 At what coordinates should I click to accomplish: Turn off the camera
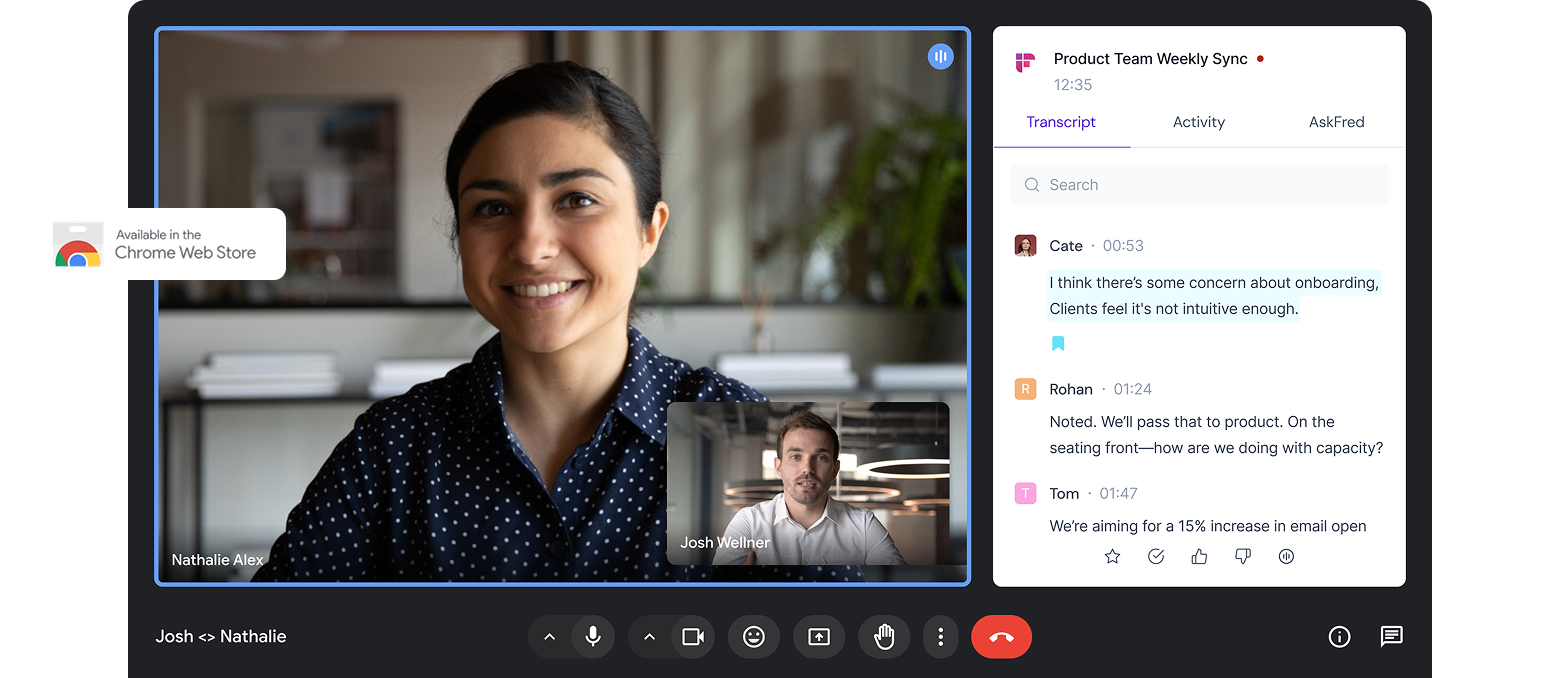point(693,637)
